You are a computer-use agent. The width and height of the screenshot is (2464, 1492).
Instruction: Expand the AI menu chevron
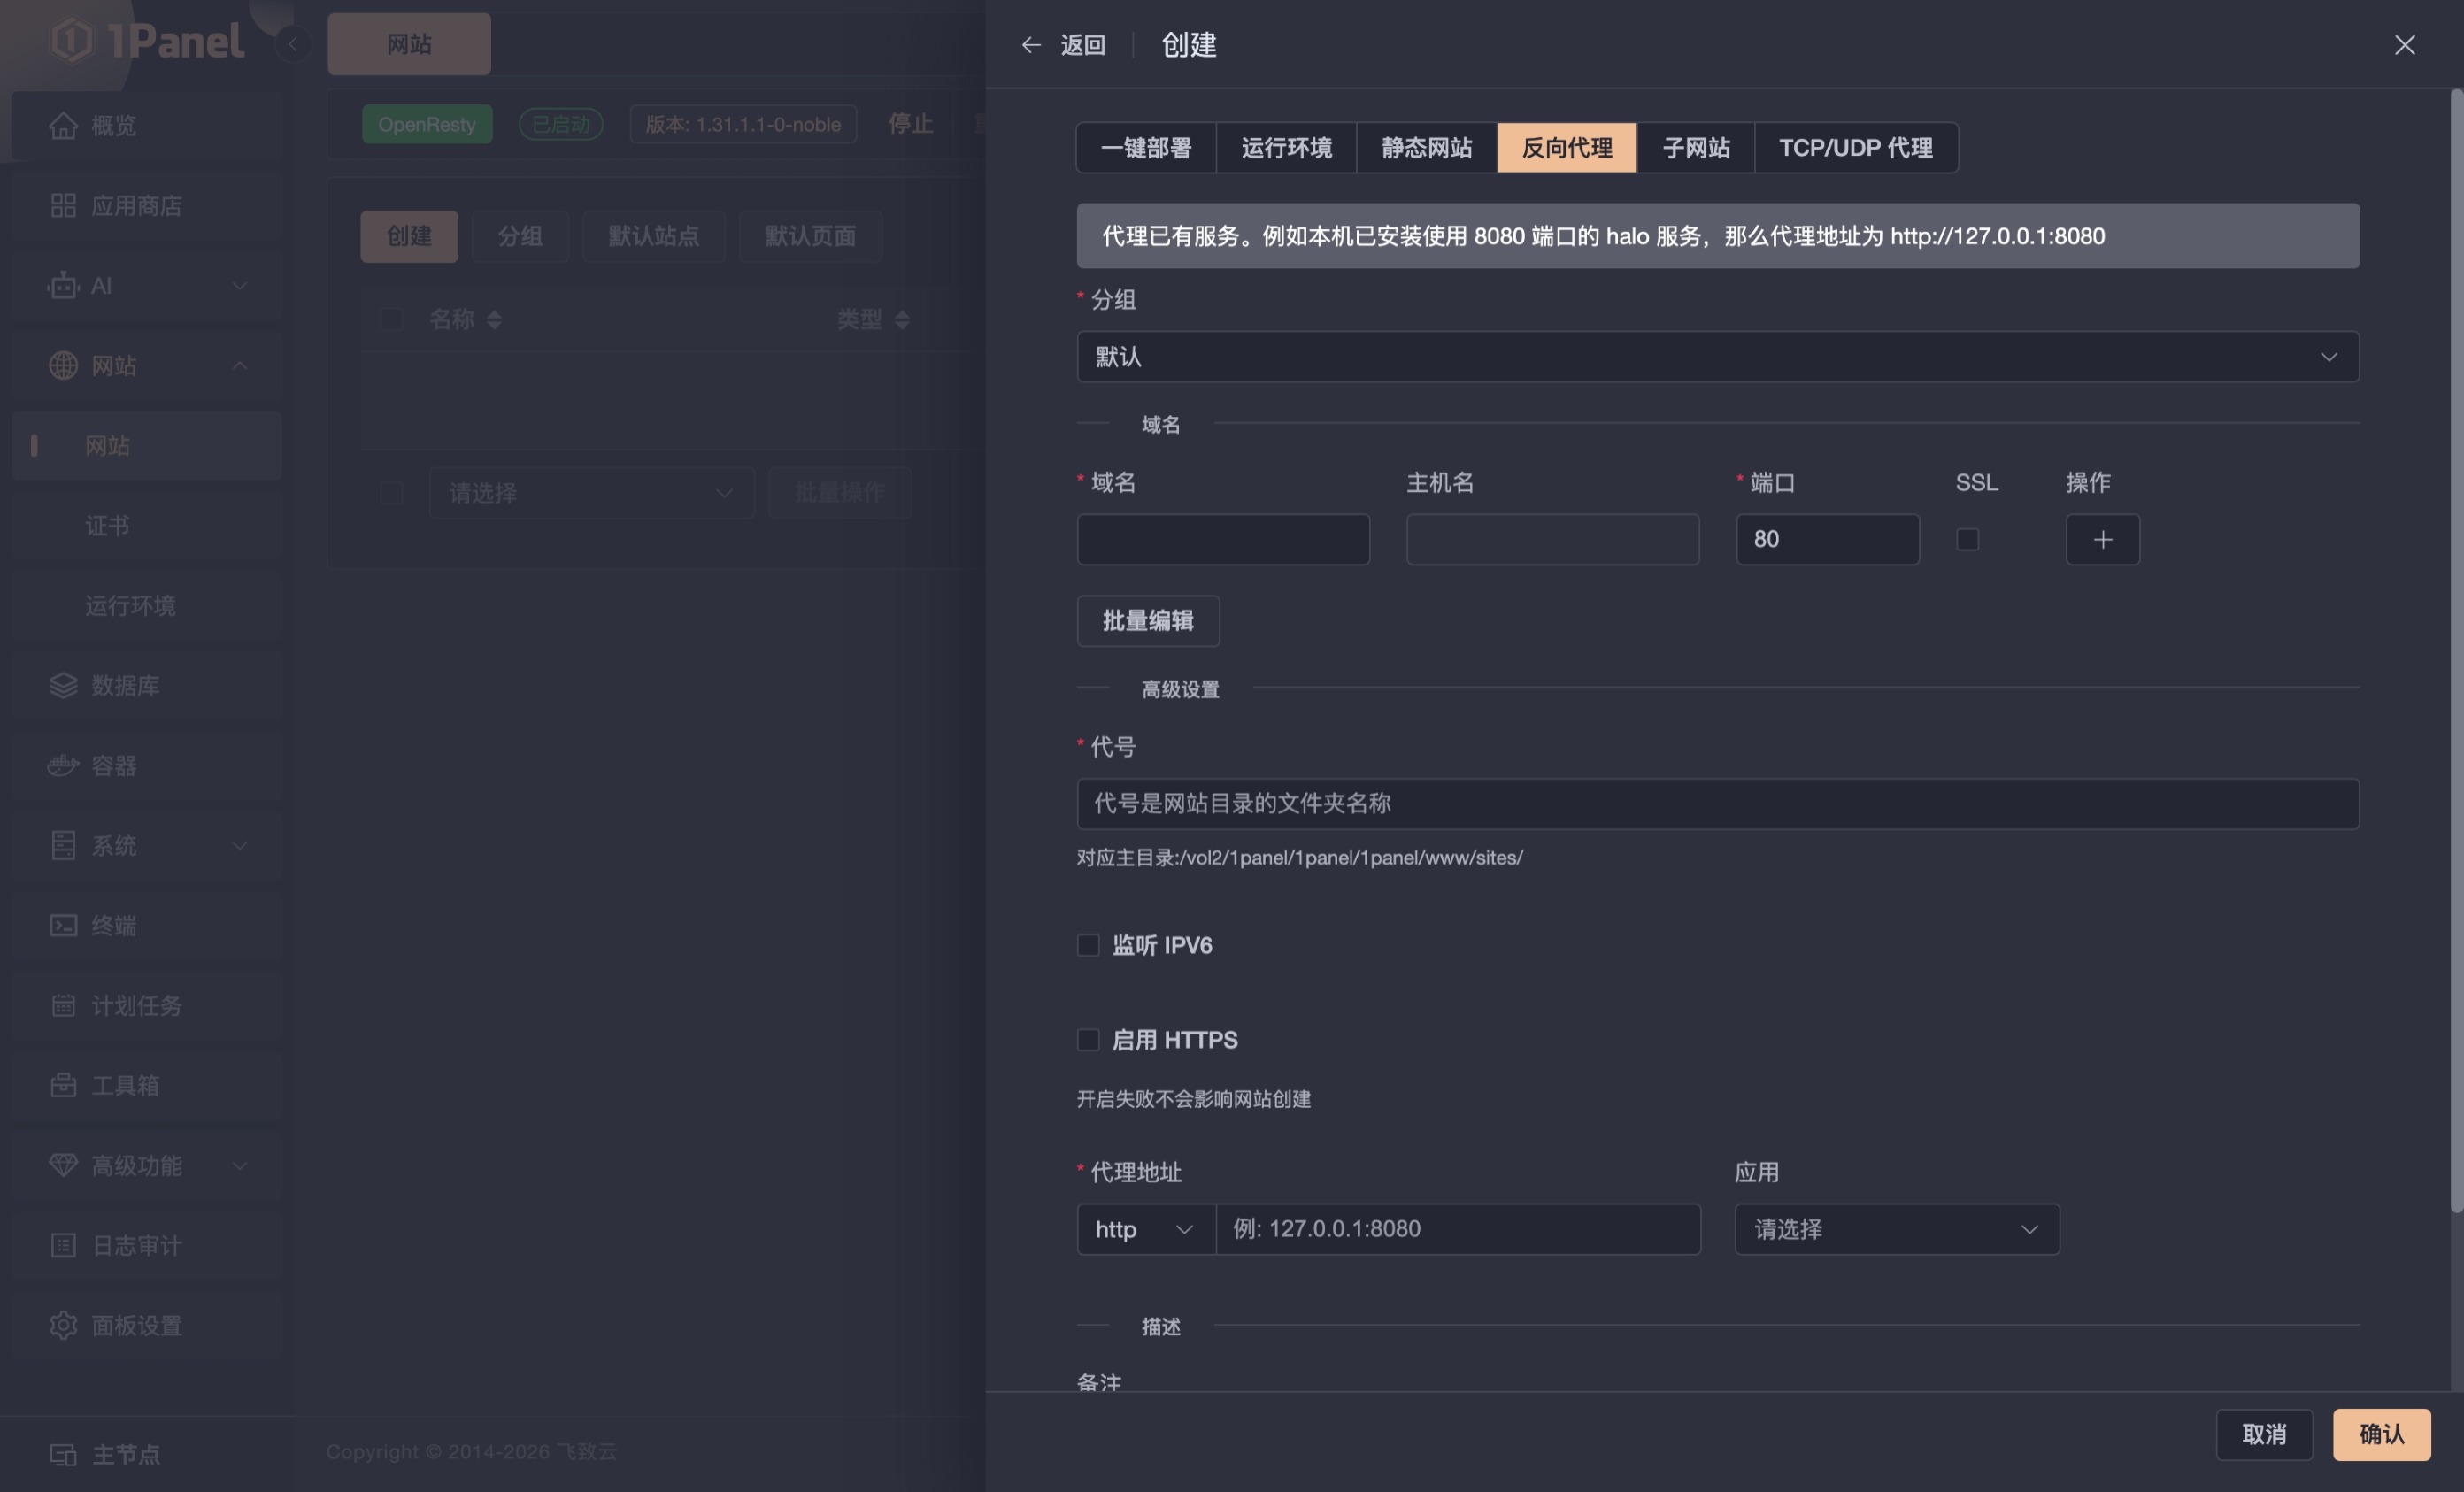[240, 286]
